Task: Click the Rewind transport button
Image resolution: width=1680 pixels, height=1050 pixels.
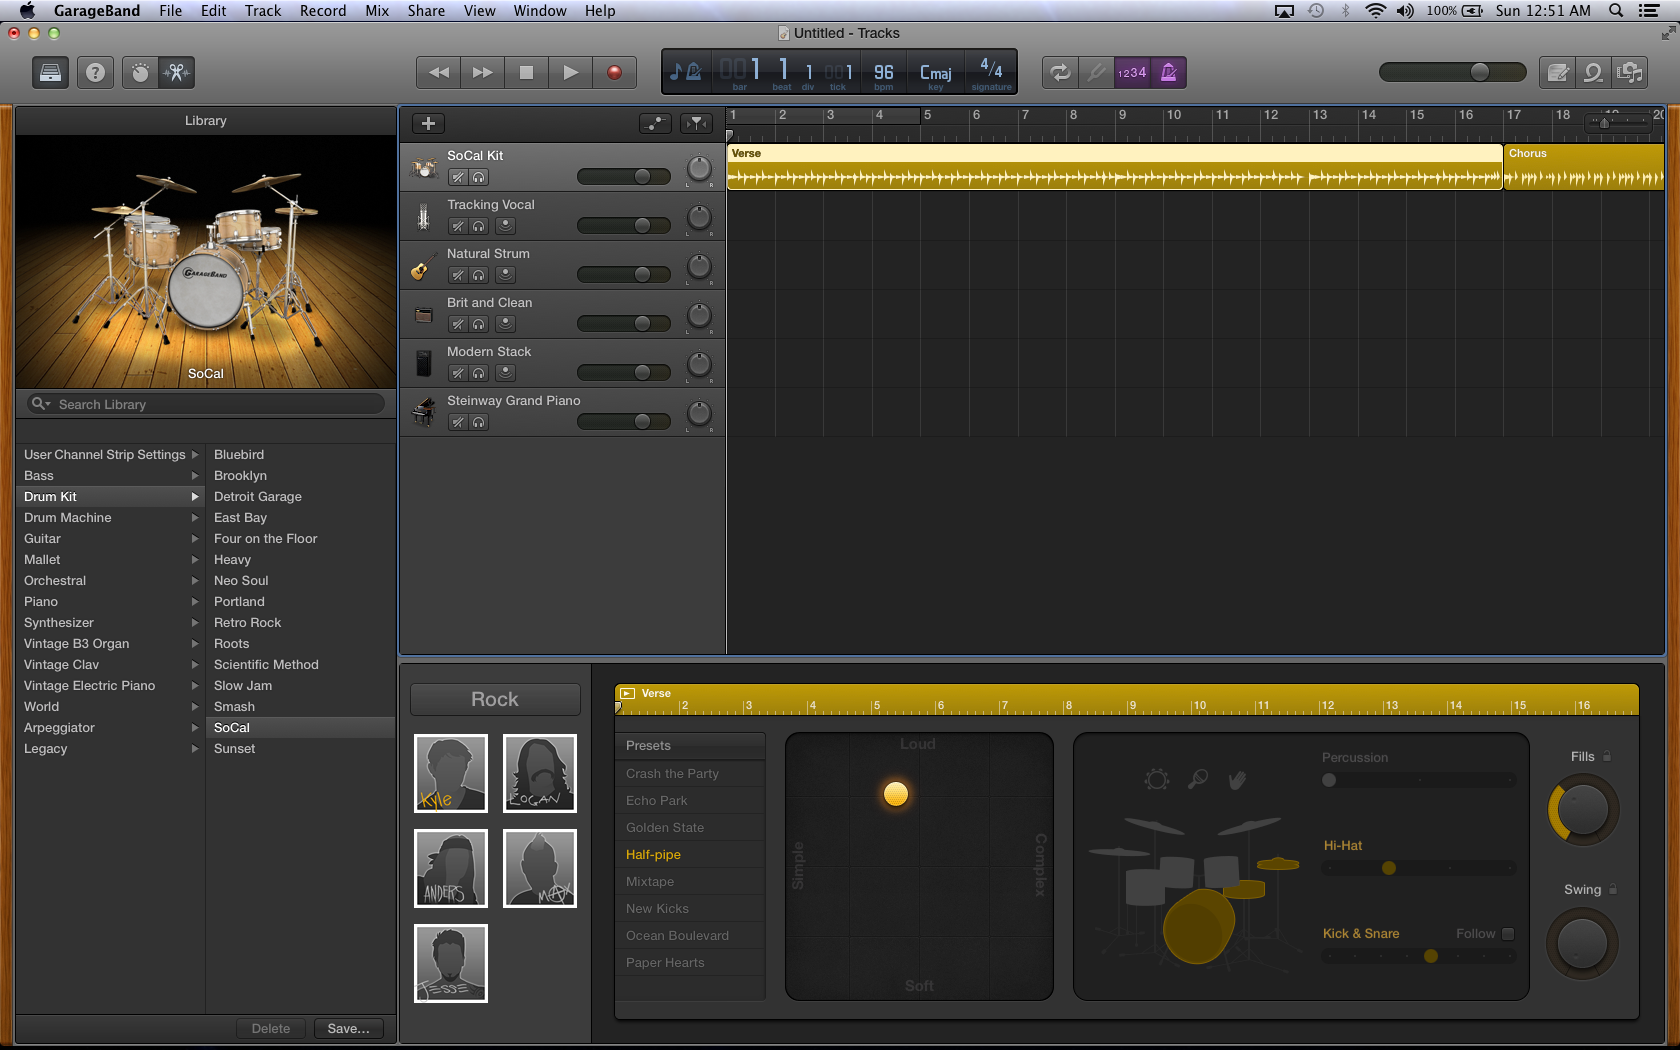Action: 438,72
